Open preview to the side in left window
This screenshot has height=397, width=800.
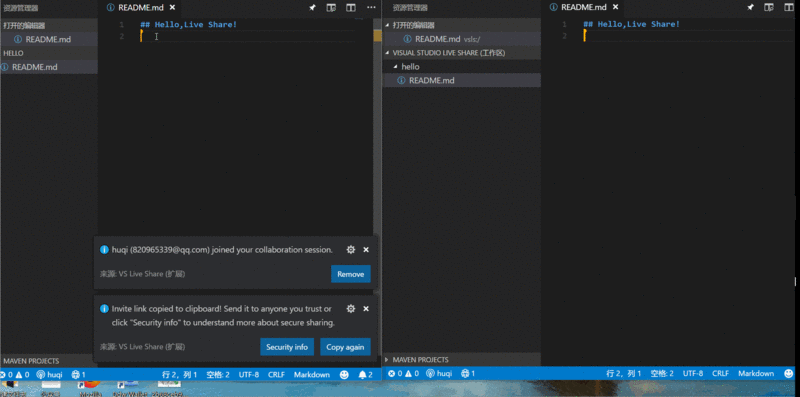coord(331,8)
